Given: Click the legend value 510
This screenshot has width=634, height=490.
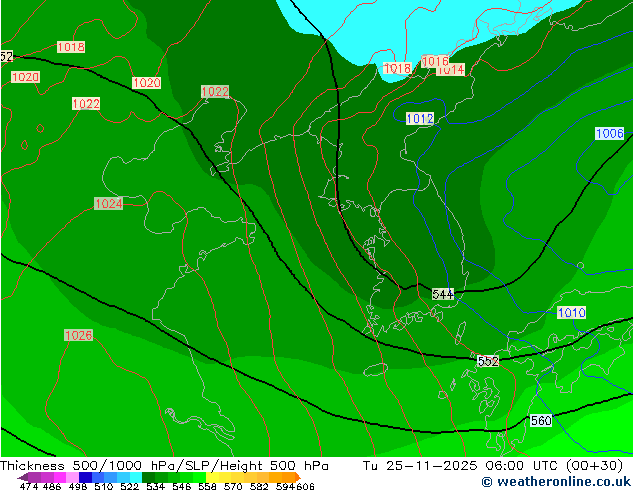Looking at the screenshot, I should click(103, 486).
